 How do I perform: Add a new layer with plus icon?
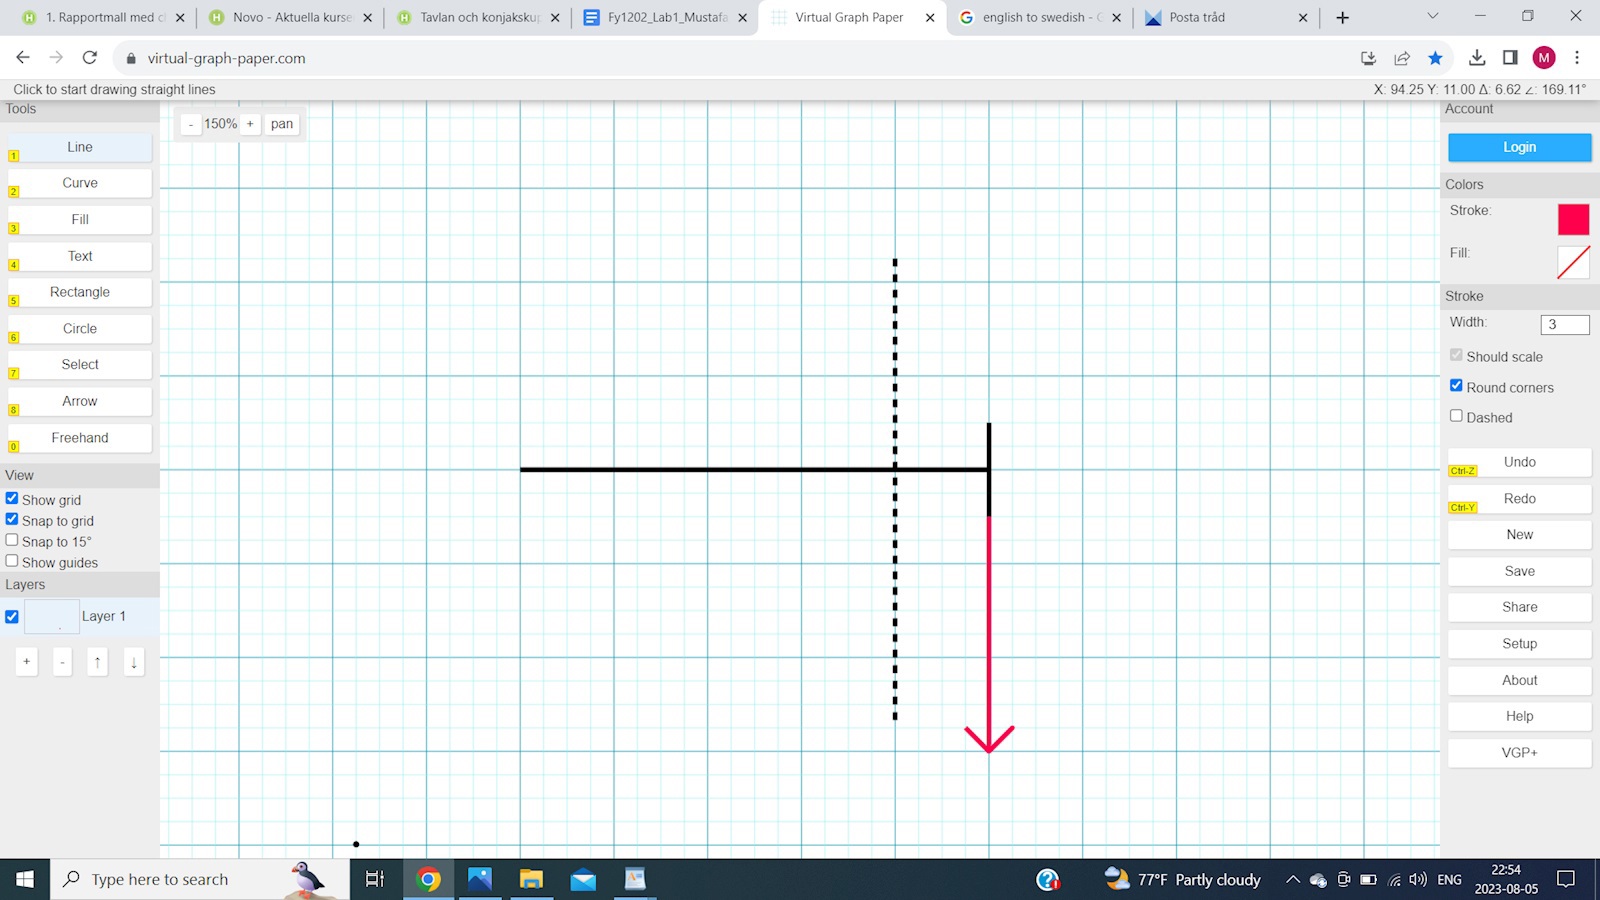(x=27, y=662)
